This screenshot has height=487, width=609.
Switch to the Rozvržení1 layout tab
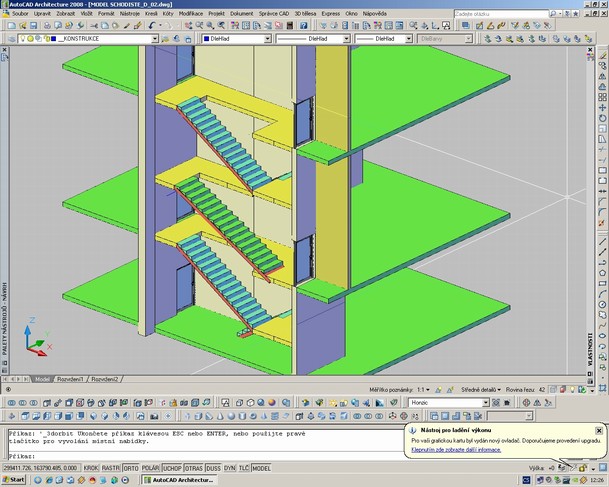(x=70, y=380)
